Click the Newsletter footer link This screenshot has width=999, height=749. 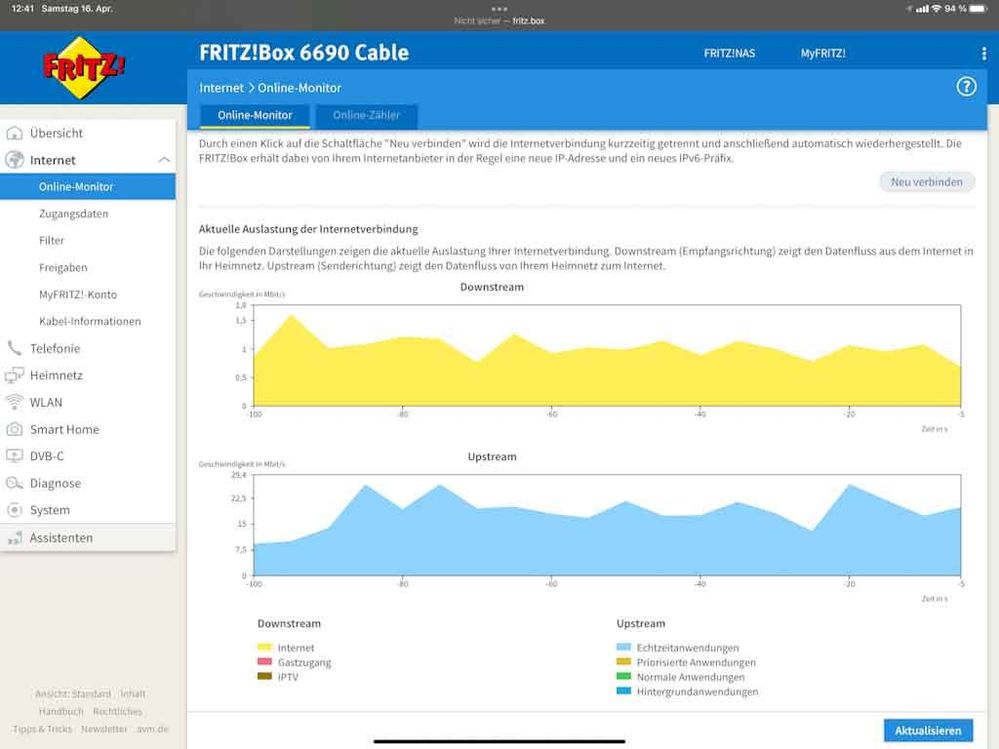click(104, 729)
